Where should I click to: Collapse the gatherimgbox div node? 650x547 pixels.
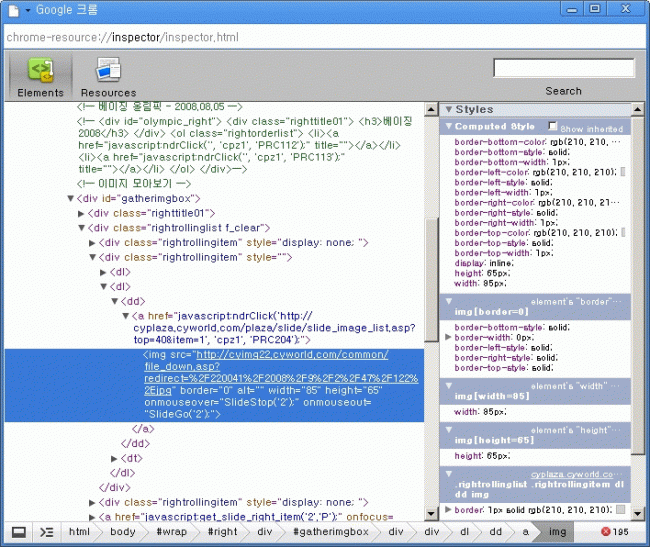click(70, 198)
